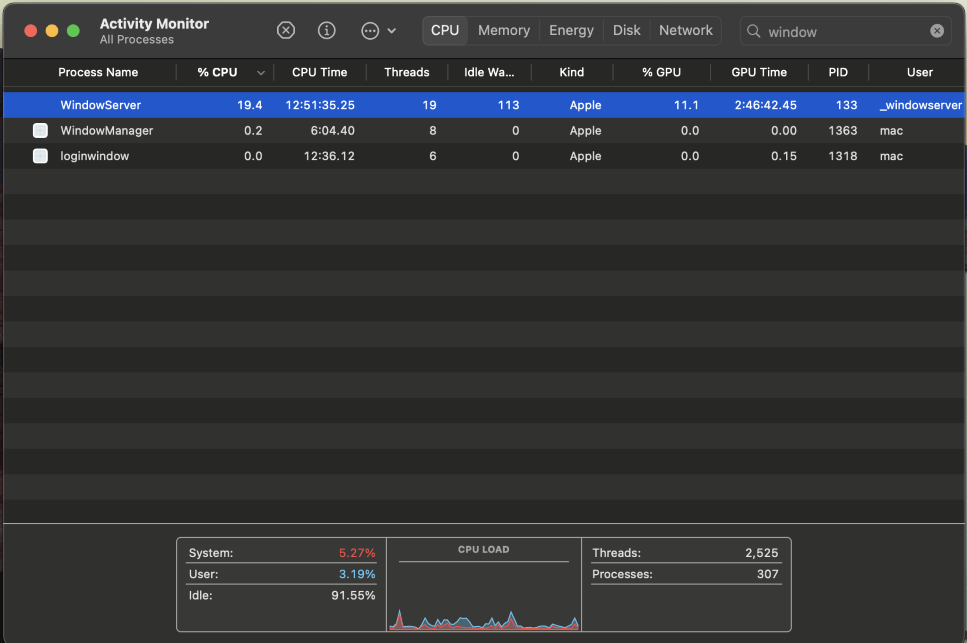Sort by Idle Wake Ups column
967x643 pixels.
(x=489, y=72)
